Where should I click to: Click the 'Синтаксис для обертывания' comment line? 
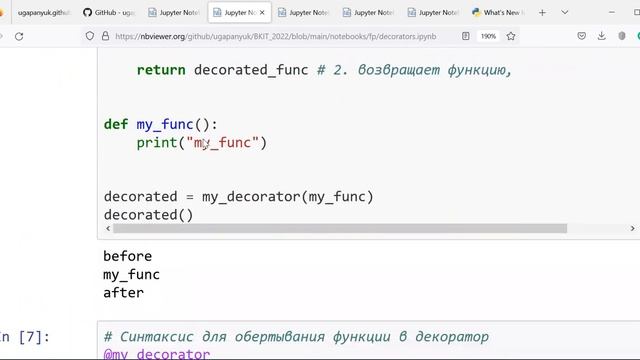[x=296, y=337]
